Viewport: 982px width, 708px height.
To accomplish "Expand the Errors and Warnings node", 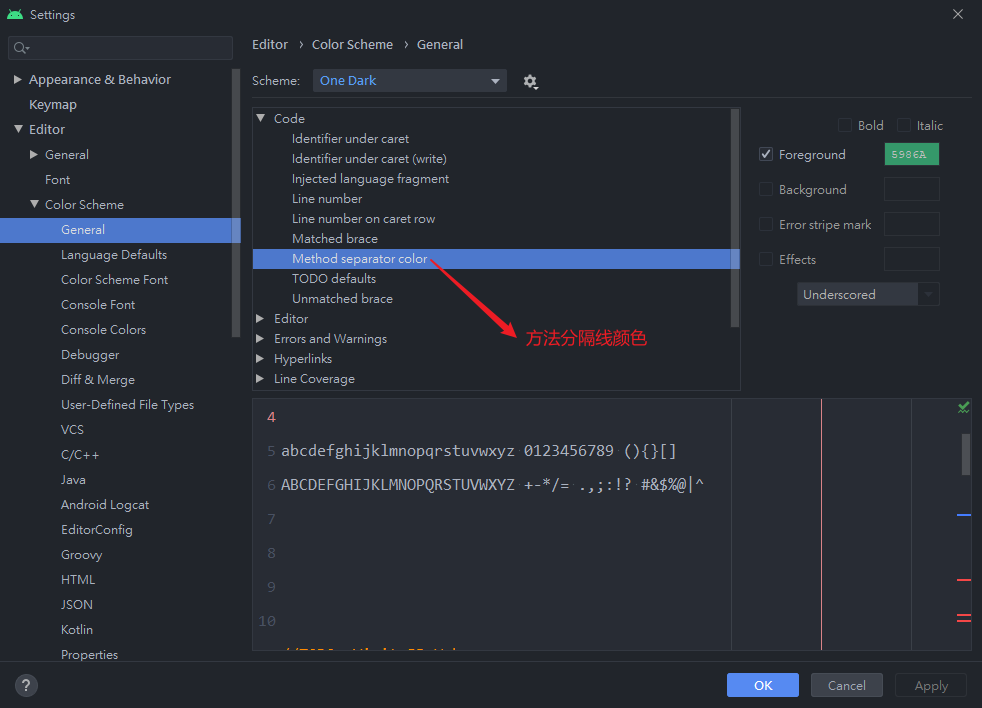I will point(259,338).
